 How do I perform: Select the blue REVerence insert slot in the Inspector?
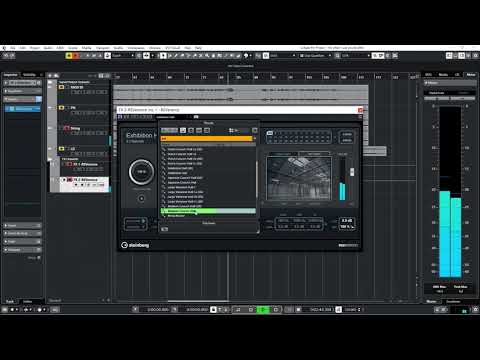click(23, 109)
